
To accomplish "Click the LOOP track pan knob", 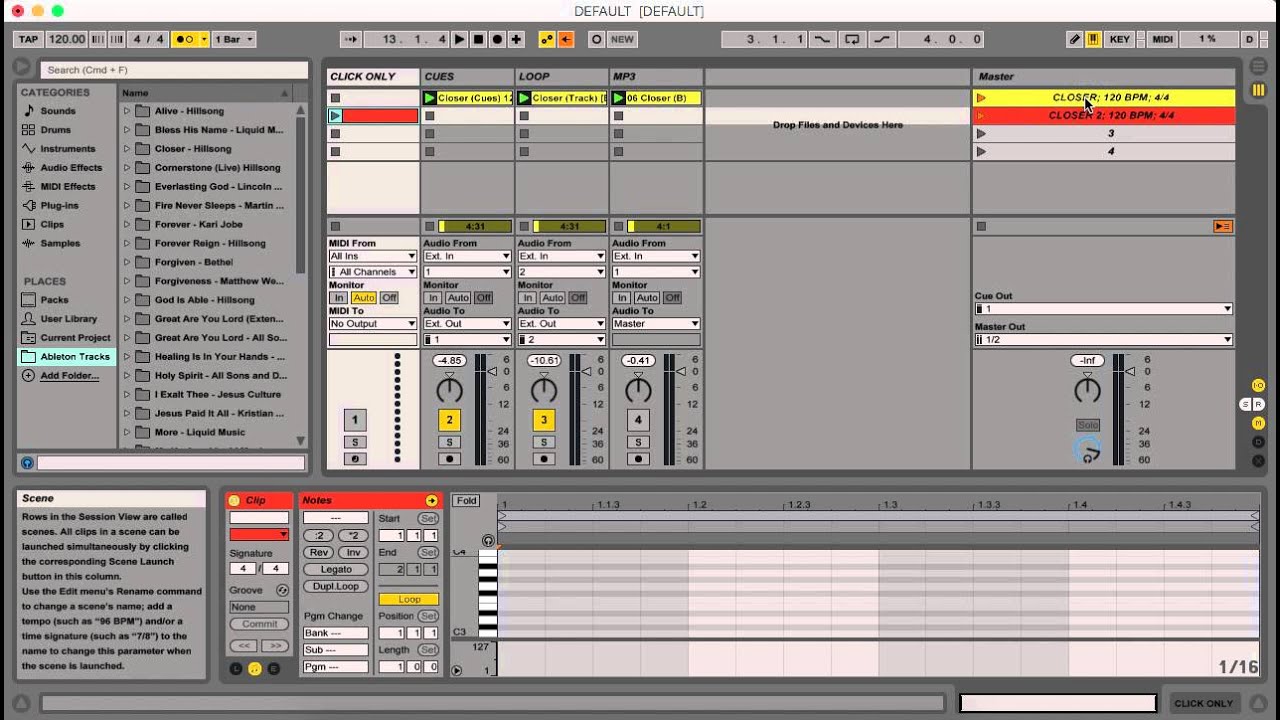I will (x=544, y=389).
